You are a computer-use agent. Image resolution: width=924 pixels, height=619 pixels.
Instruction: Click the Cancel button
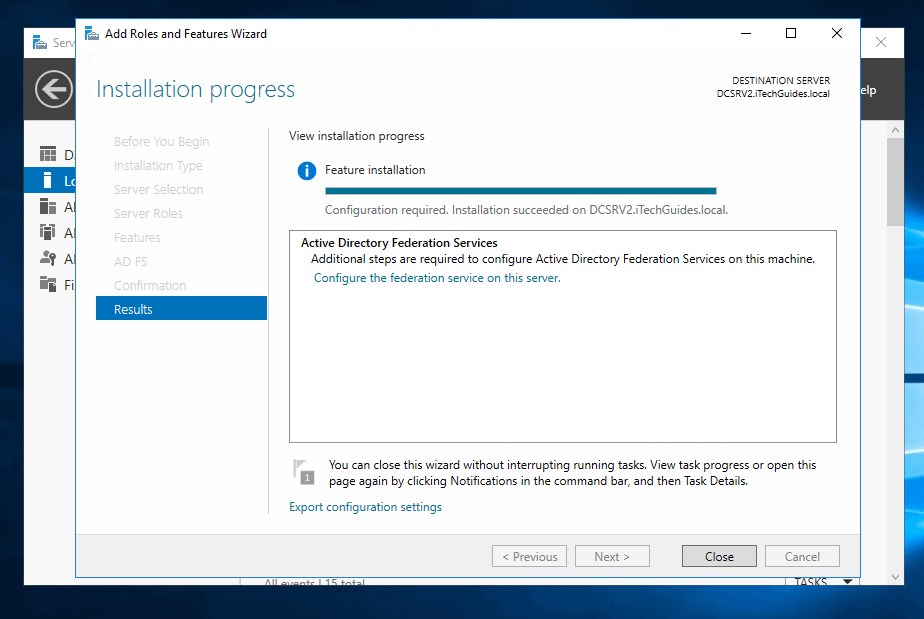coord(802,556)
